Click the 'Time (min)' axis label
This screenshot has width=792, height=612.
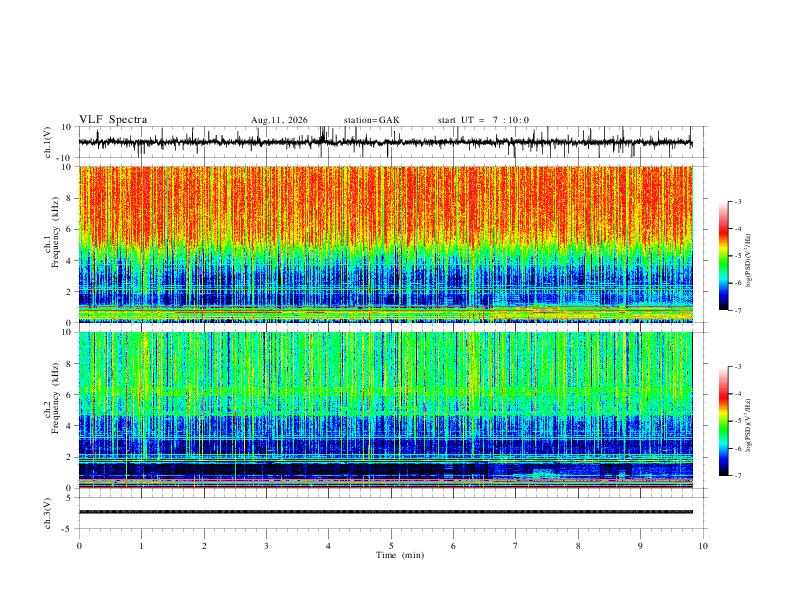(400, 555)
